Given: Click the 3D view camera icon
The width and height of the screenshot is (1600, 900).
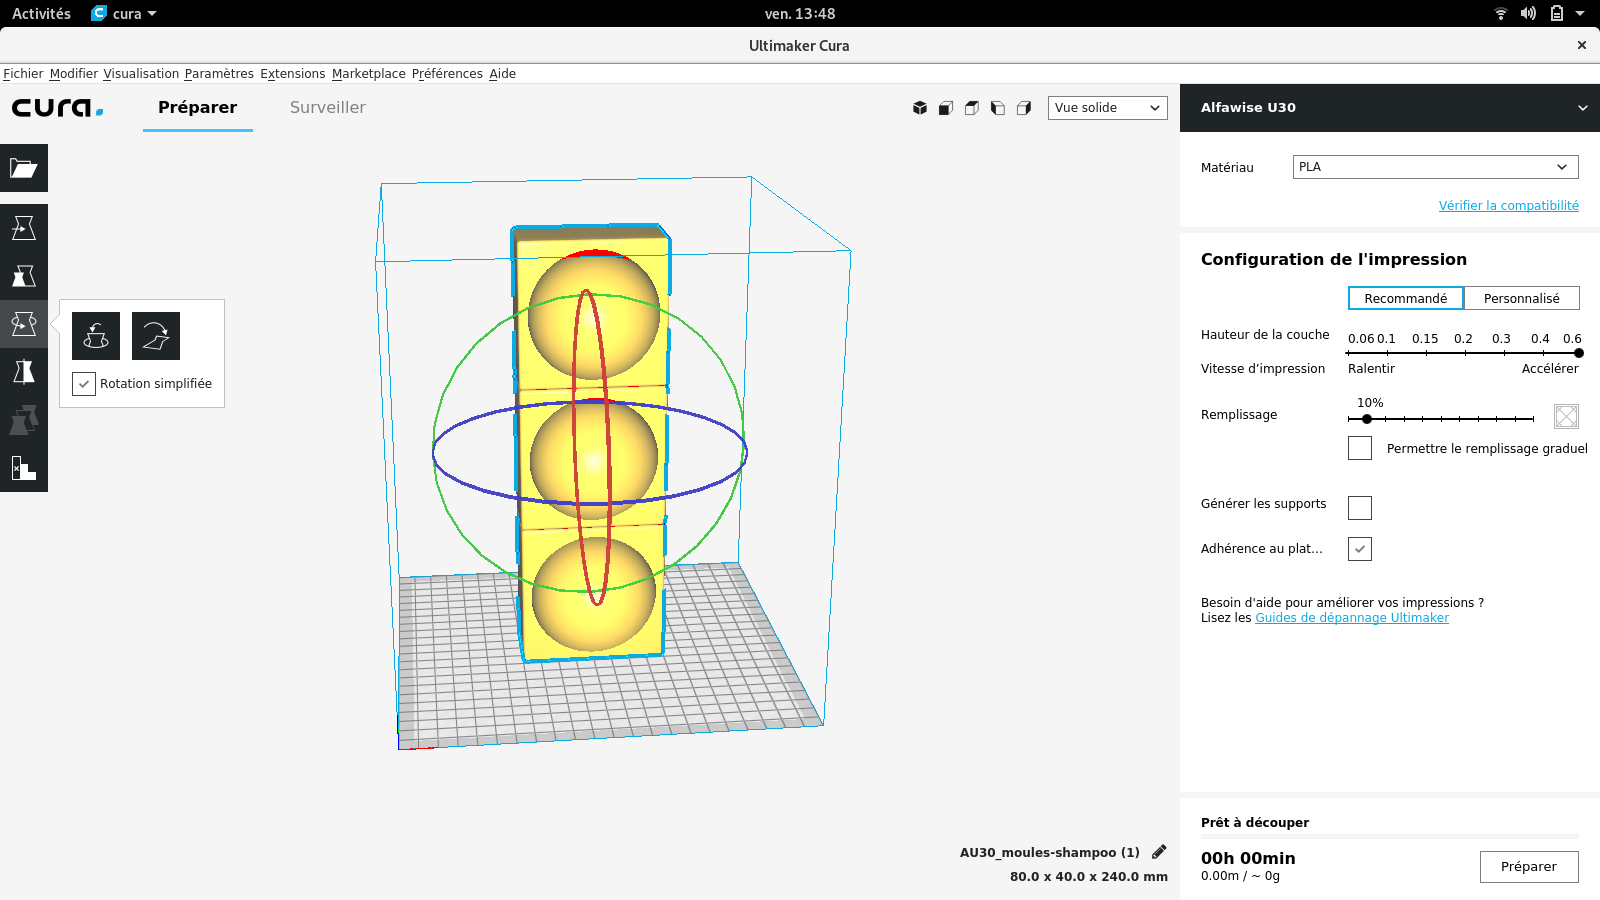Looking at the screenshot, I should tap(920, 108).
